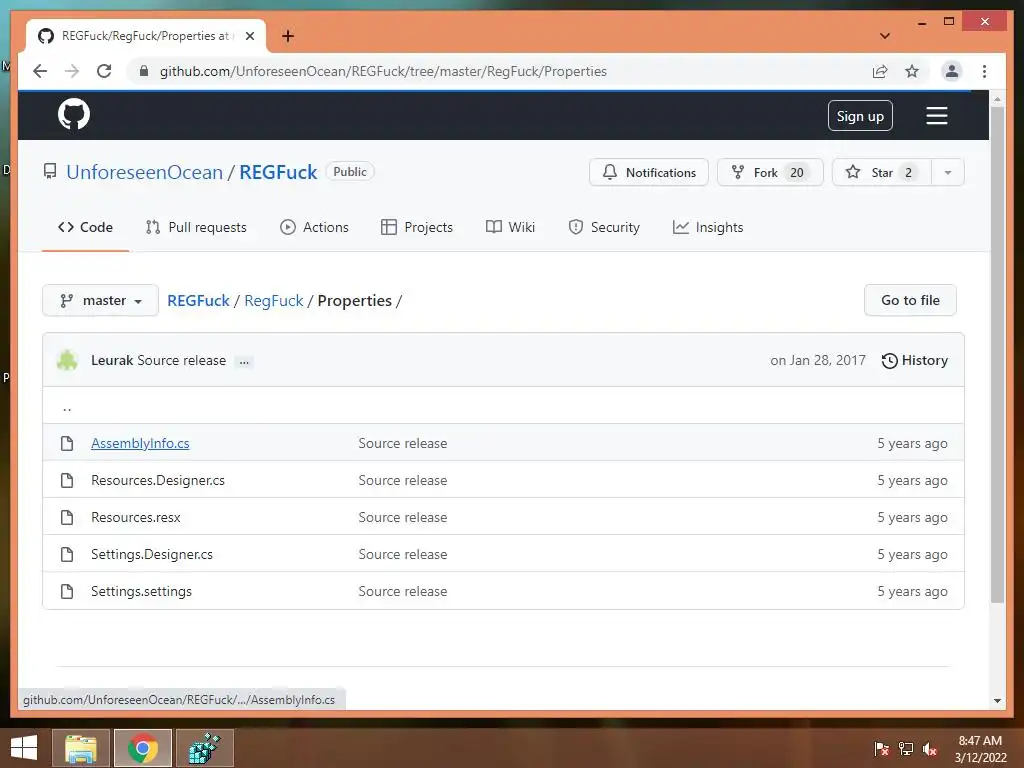The height and width of the screenshot is (768, 1024).
Task: Click RegFuck folder in breadcrumb path
Action: (x=274, y=300)
